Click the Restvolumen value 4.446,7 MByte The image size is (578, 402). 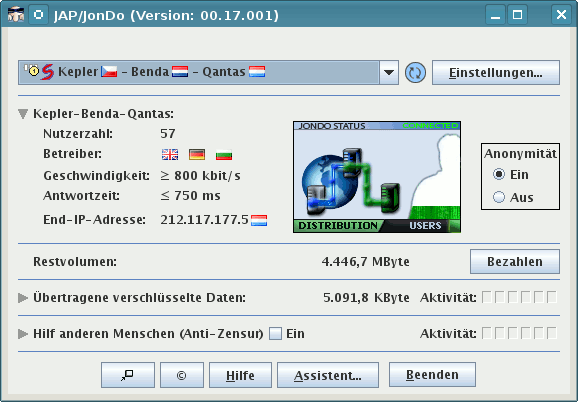(365, 262)
